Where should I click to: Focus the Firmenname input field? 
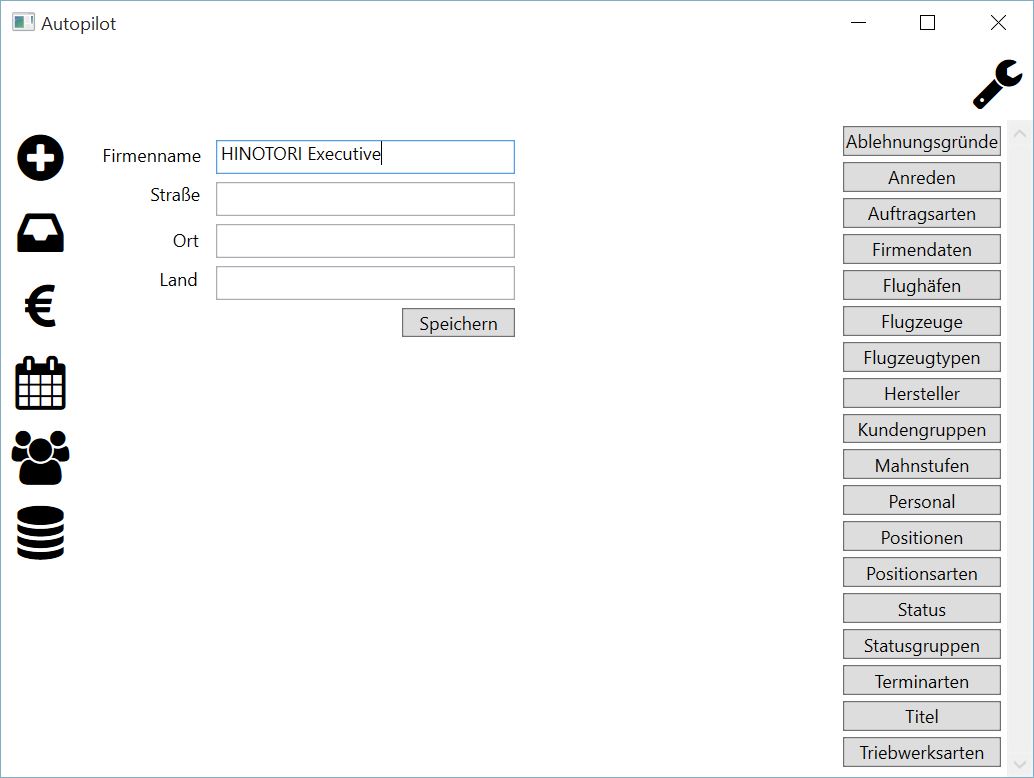[365, 157]
